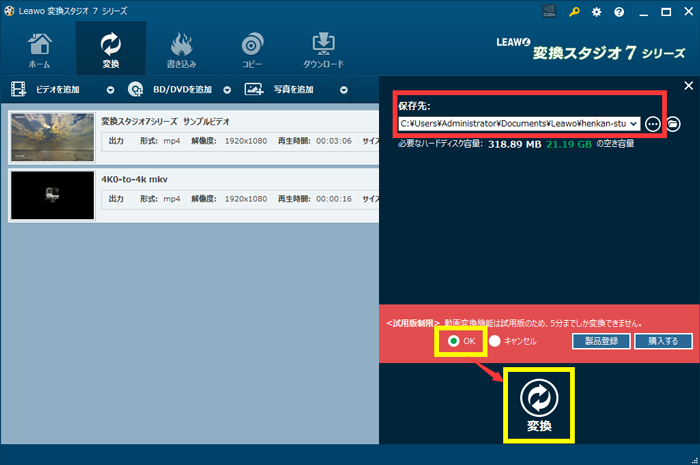Maximize the Leawo window
The height and width of the screenshot is (465, 700).
(666, 12)
